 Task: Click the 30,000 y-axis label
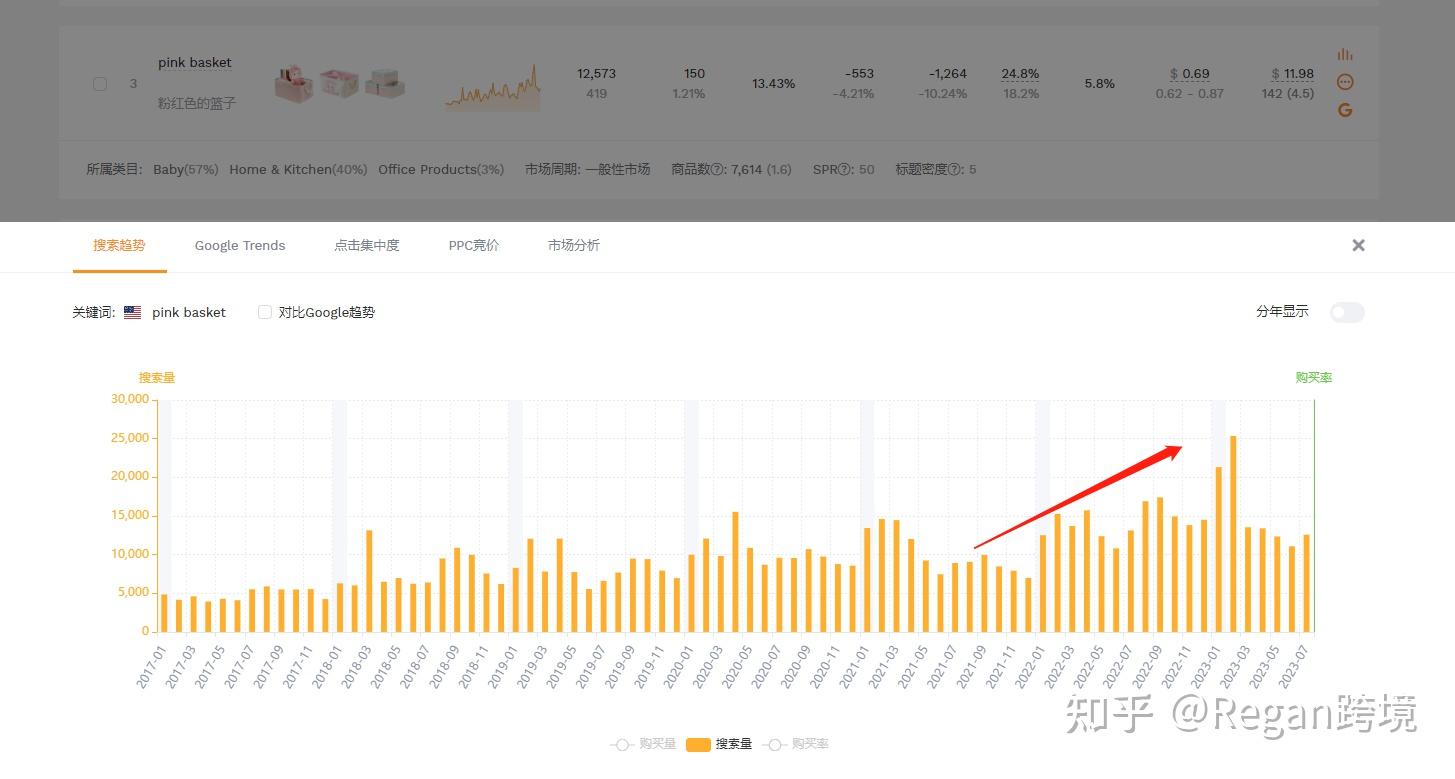click(130, 399)
